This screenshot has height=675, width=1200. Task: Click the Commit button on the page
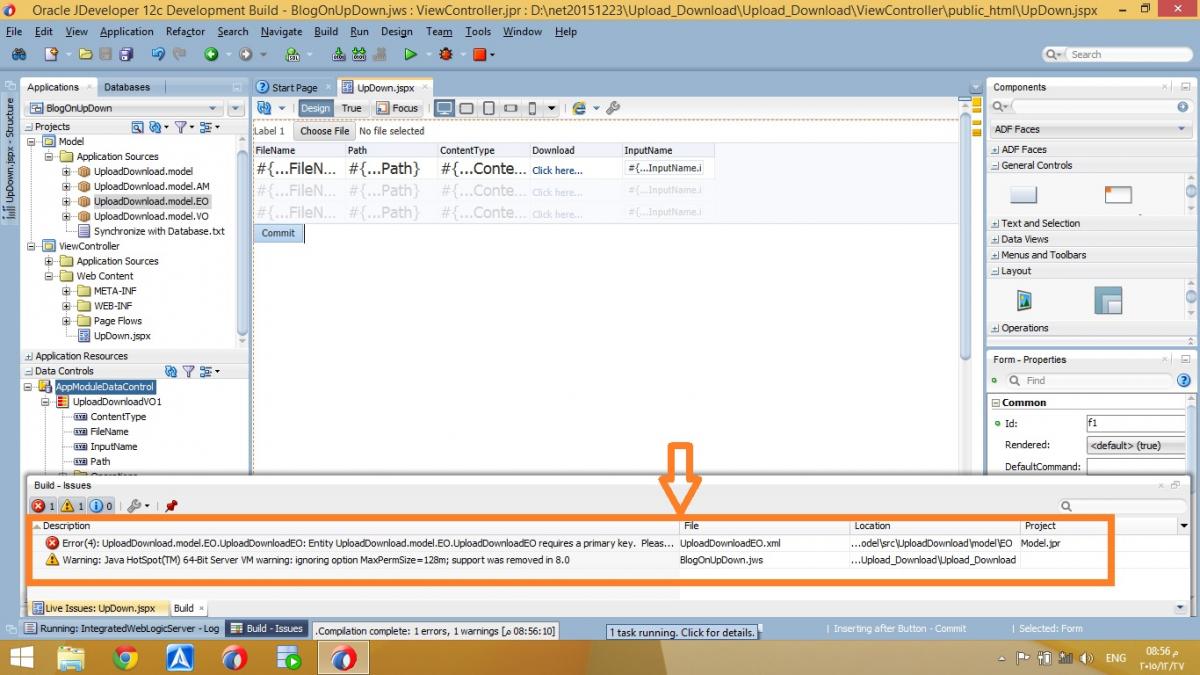coord(278,233)
